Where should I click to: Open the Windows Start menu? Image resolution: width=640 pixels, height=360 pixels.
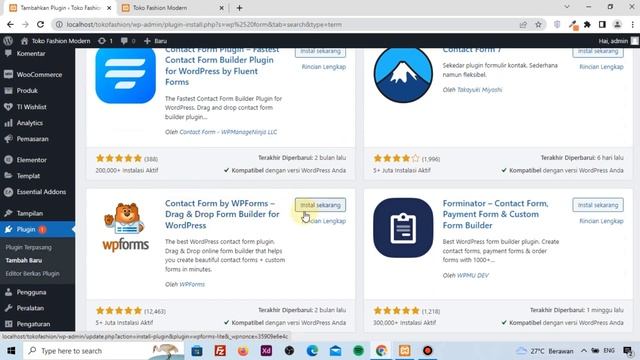click(11, 351)
